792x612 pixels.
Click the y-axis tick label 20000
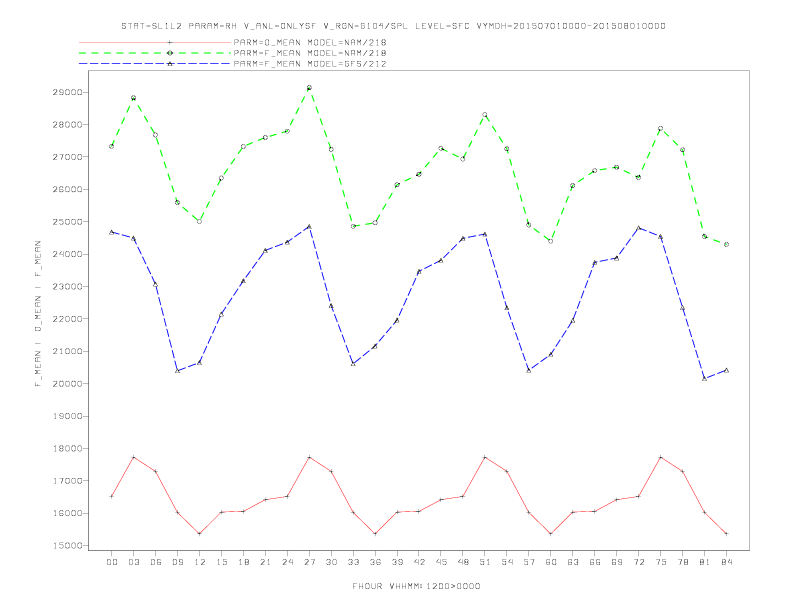[x=68, y=384]
